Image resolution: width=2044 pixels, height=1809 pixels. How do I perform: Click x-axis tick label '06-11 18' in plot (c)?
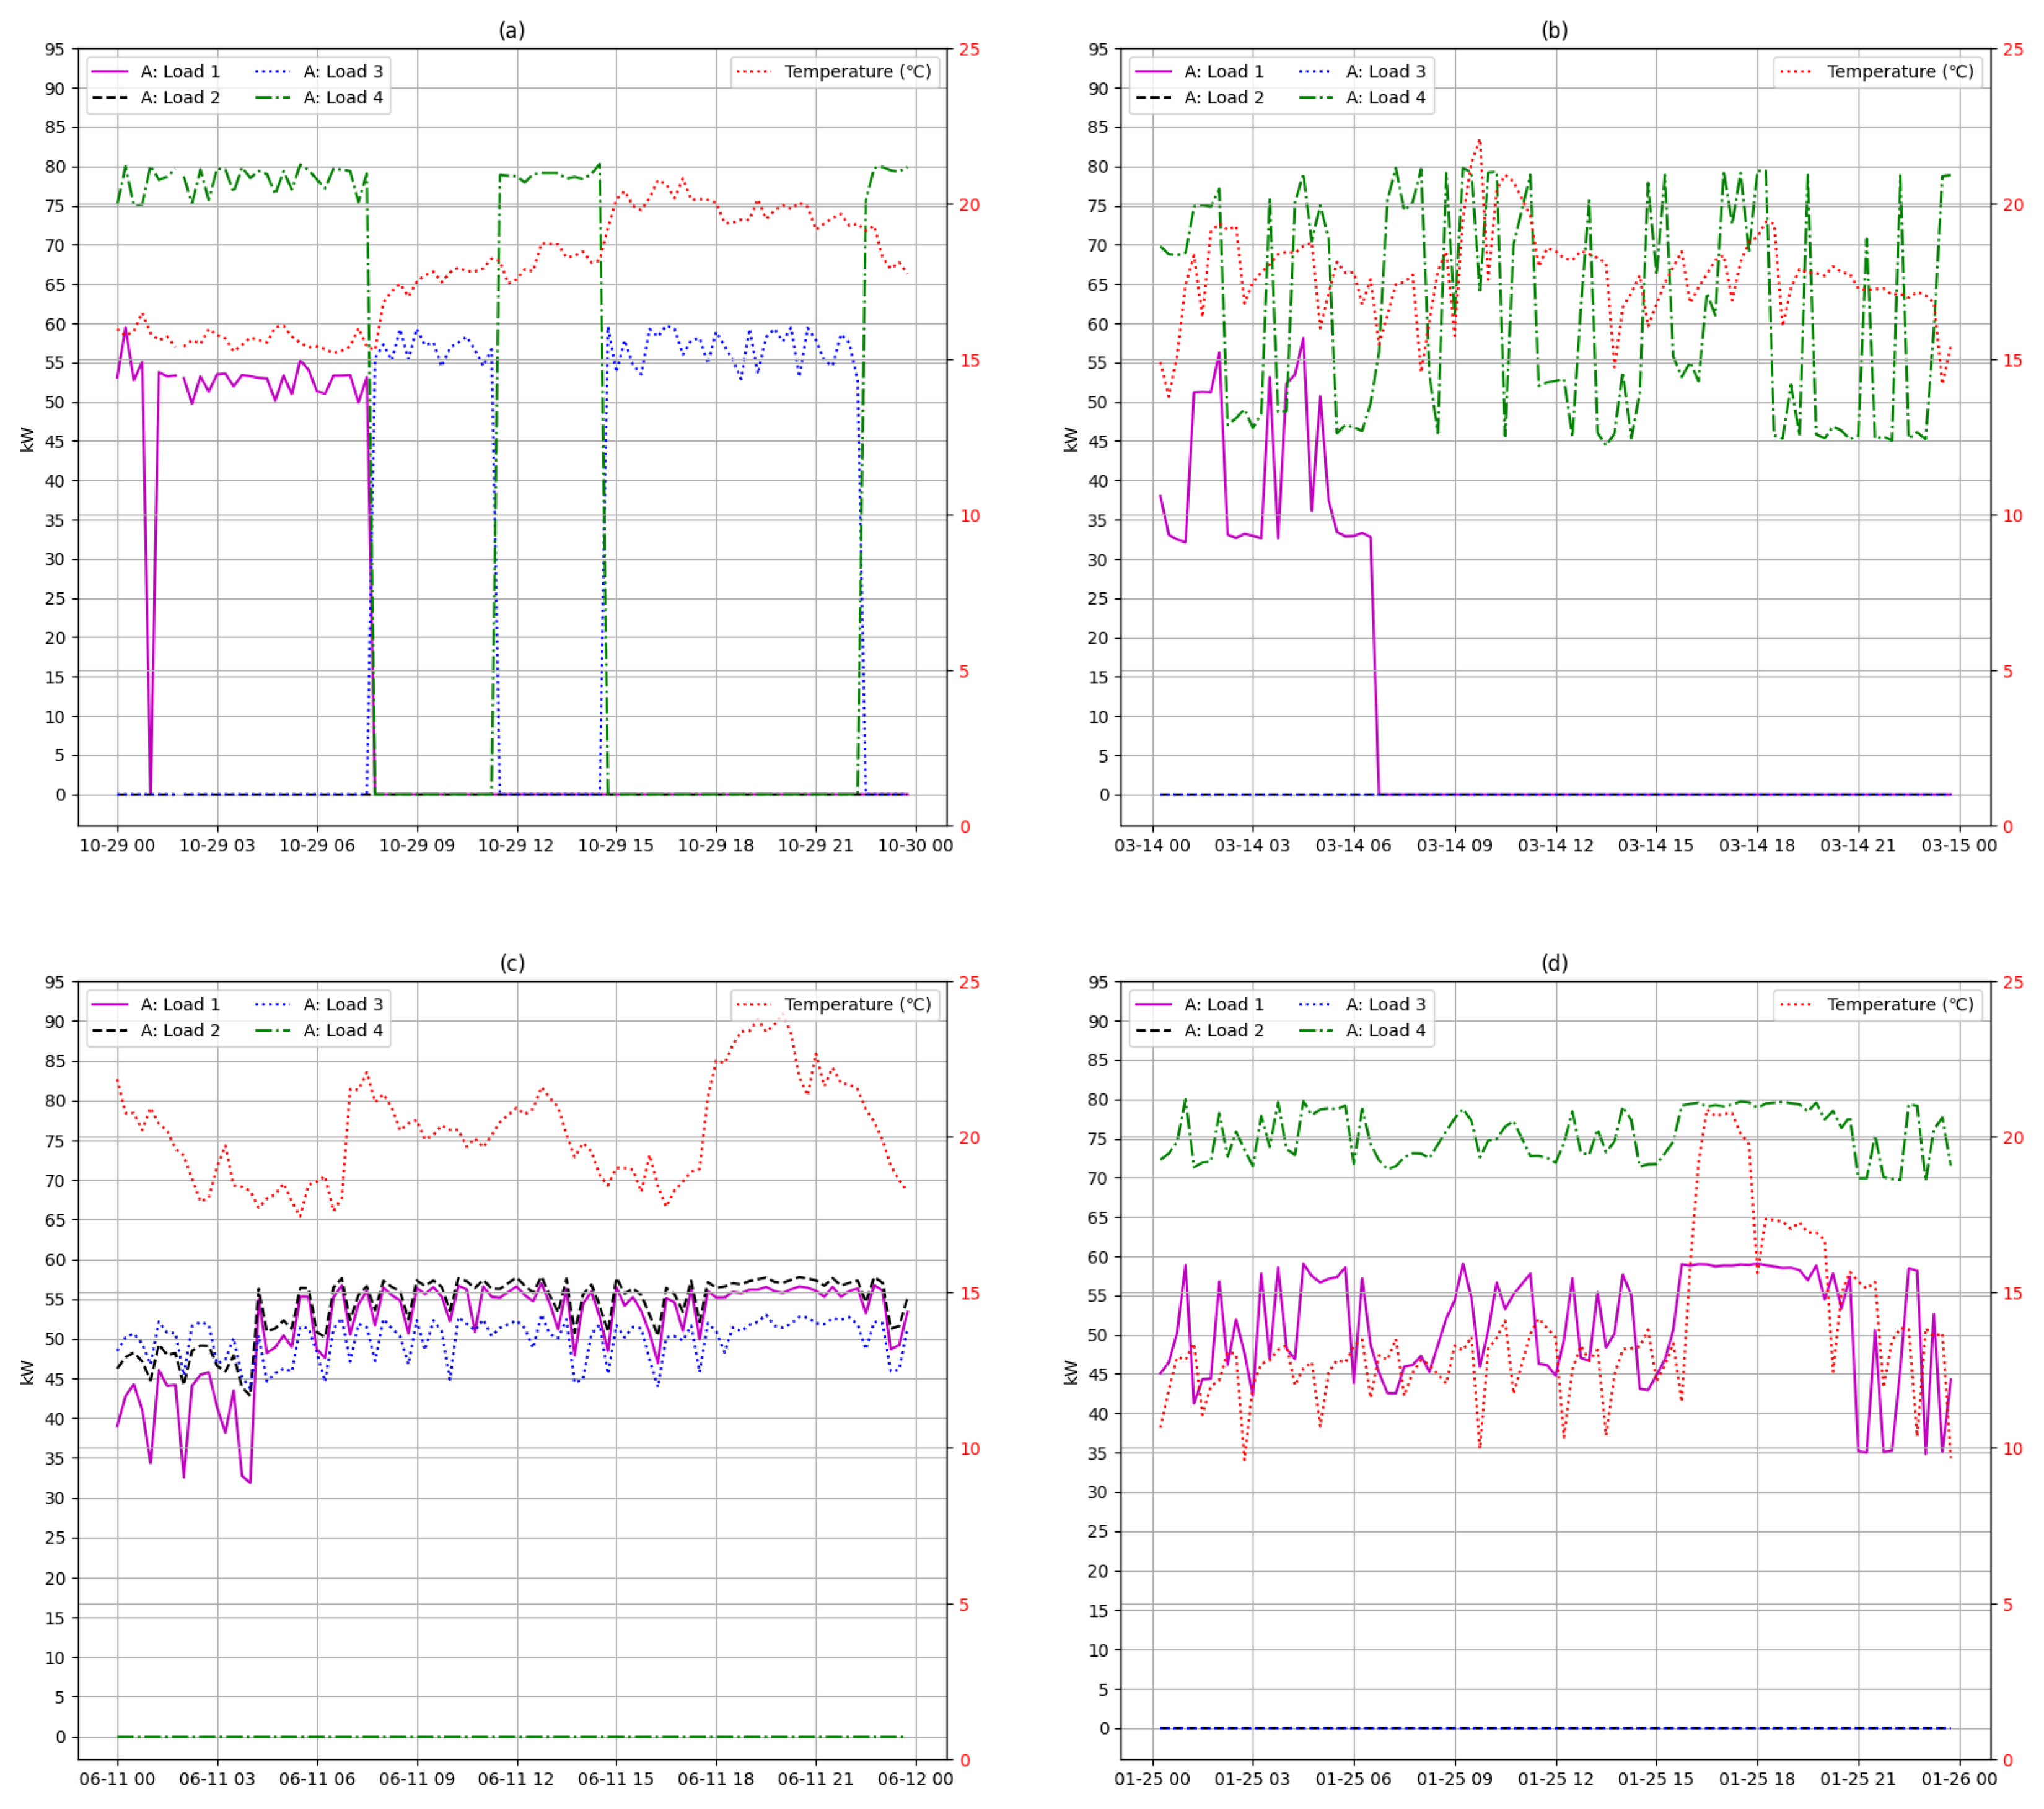pyautogui.click(x=716, y=1779)
